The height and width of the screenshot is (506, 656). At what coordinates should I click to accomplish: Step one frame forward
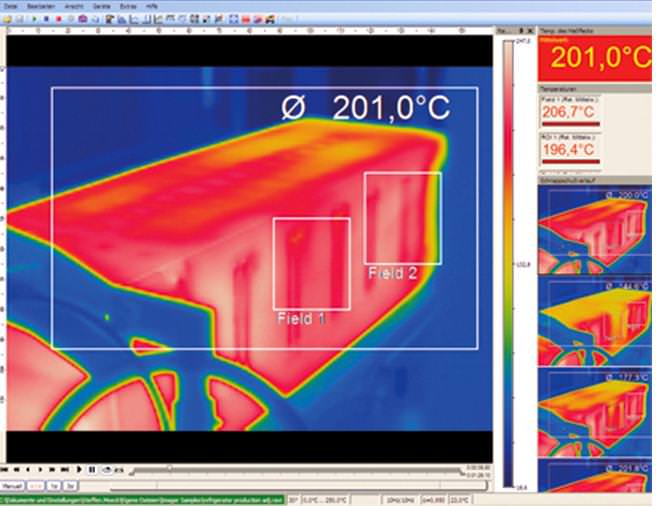point(40,470)
